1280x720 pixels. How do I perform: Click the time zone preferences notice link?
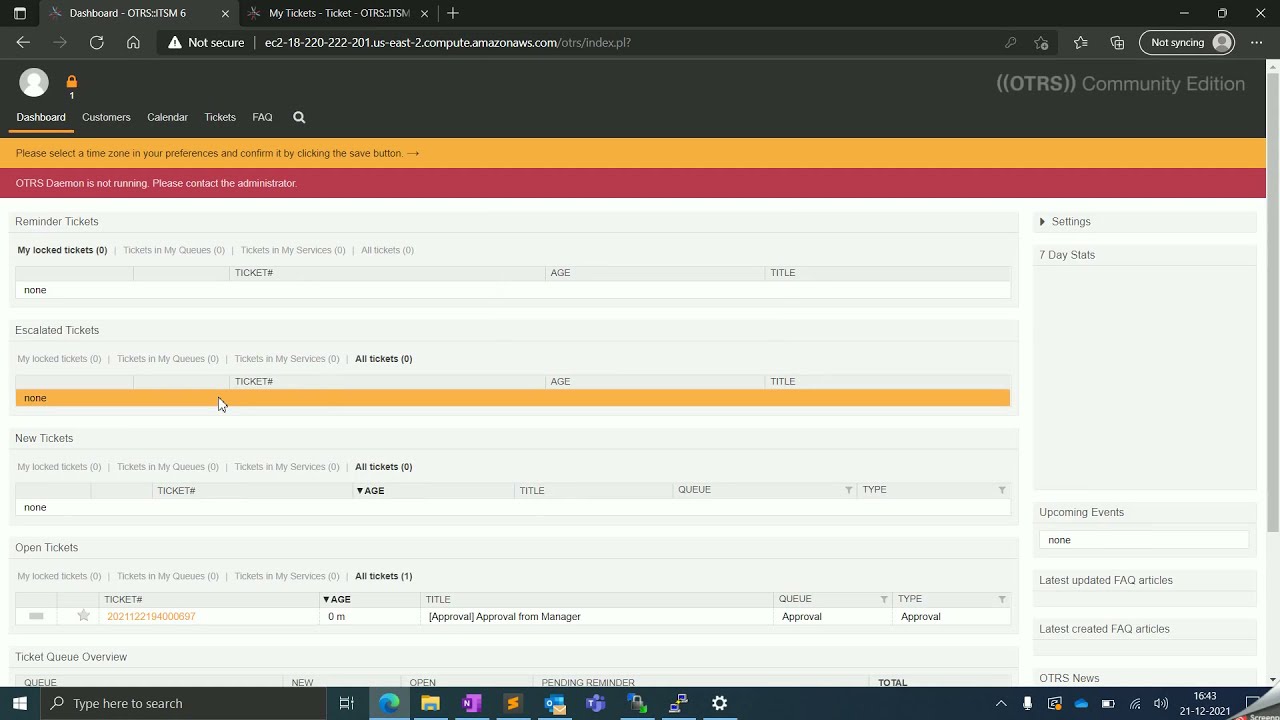217,153
